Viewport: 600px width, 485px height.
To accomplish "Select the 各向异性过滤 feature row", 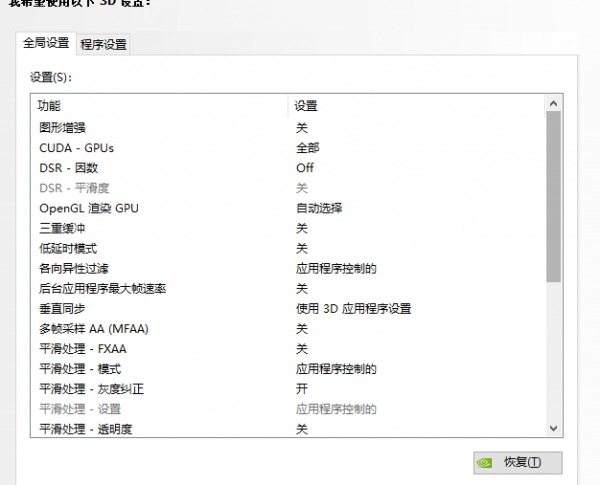I will [x=287, y=269].
